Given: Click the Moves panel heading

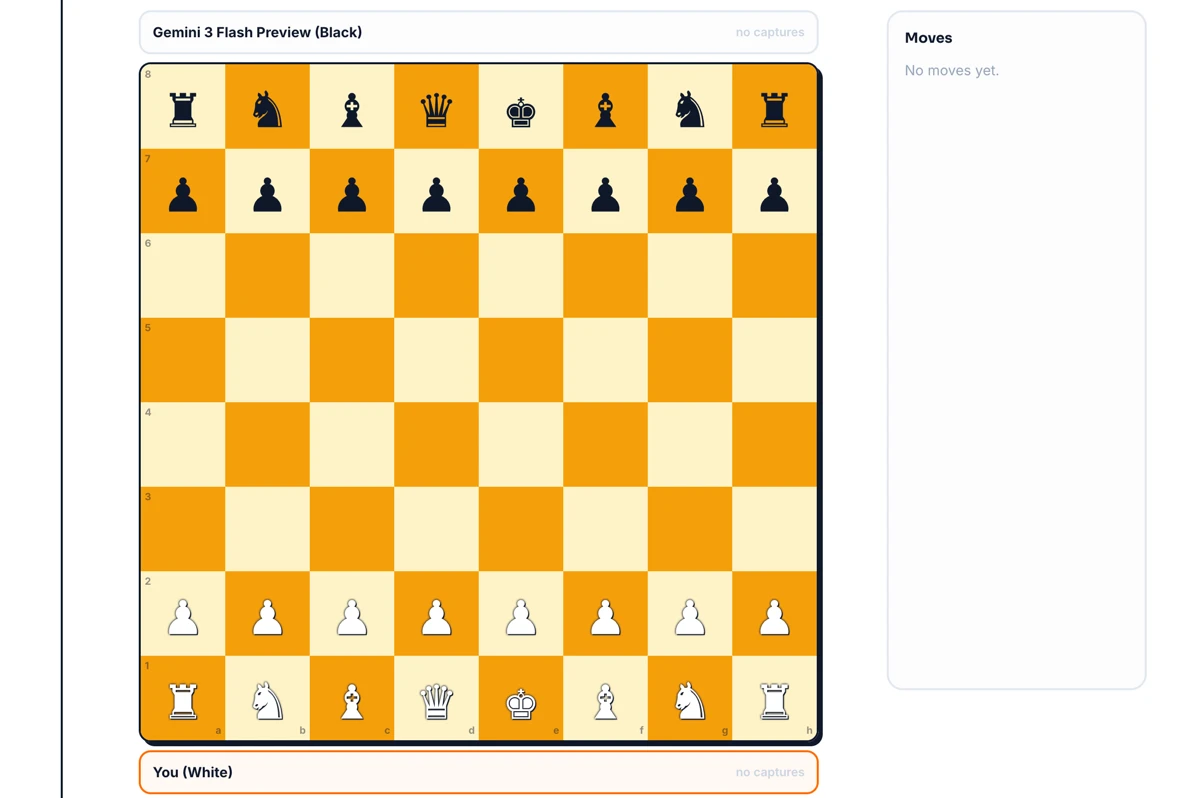Looking at the screenshot, I should pos(929,38).
